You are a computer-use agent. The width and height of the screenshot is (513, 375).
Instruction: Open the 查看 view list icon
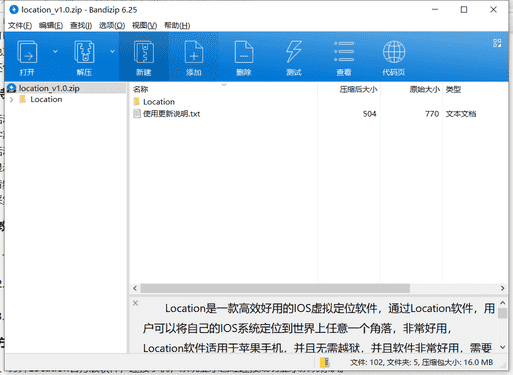point(344,57)
